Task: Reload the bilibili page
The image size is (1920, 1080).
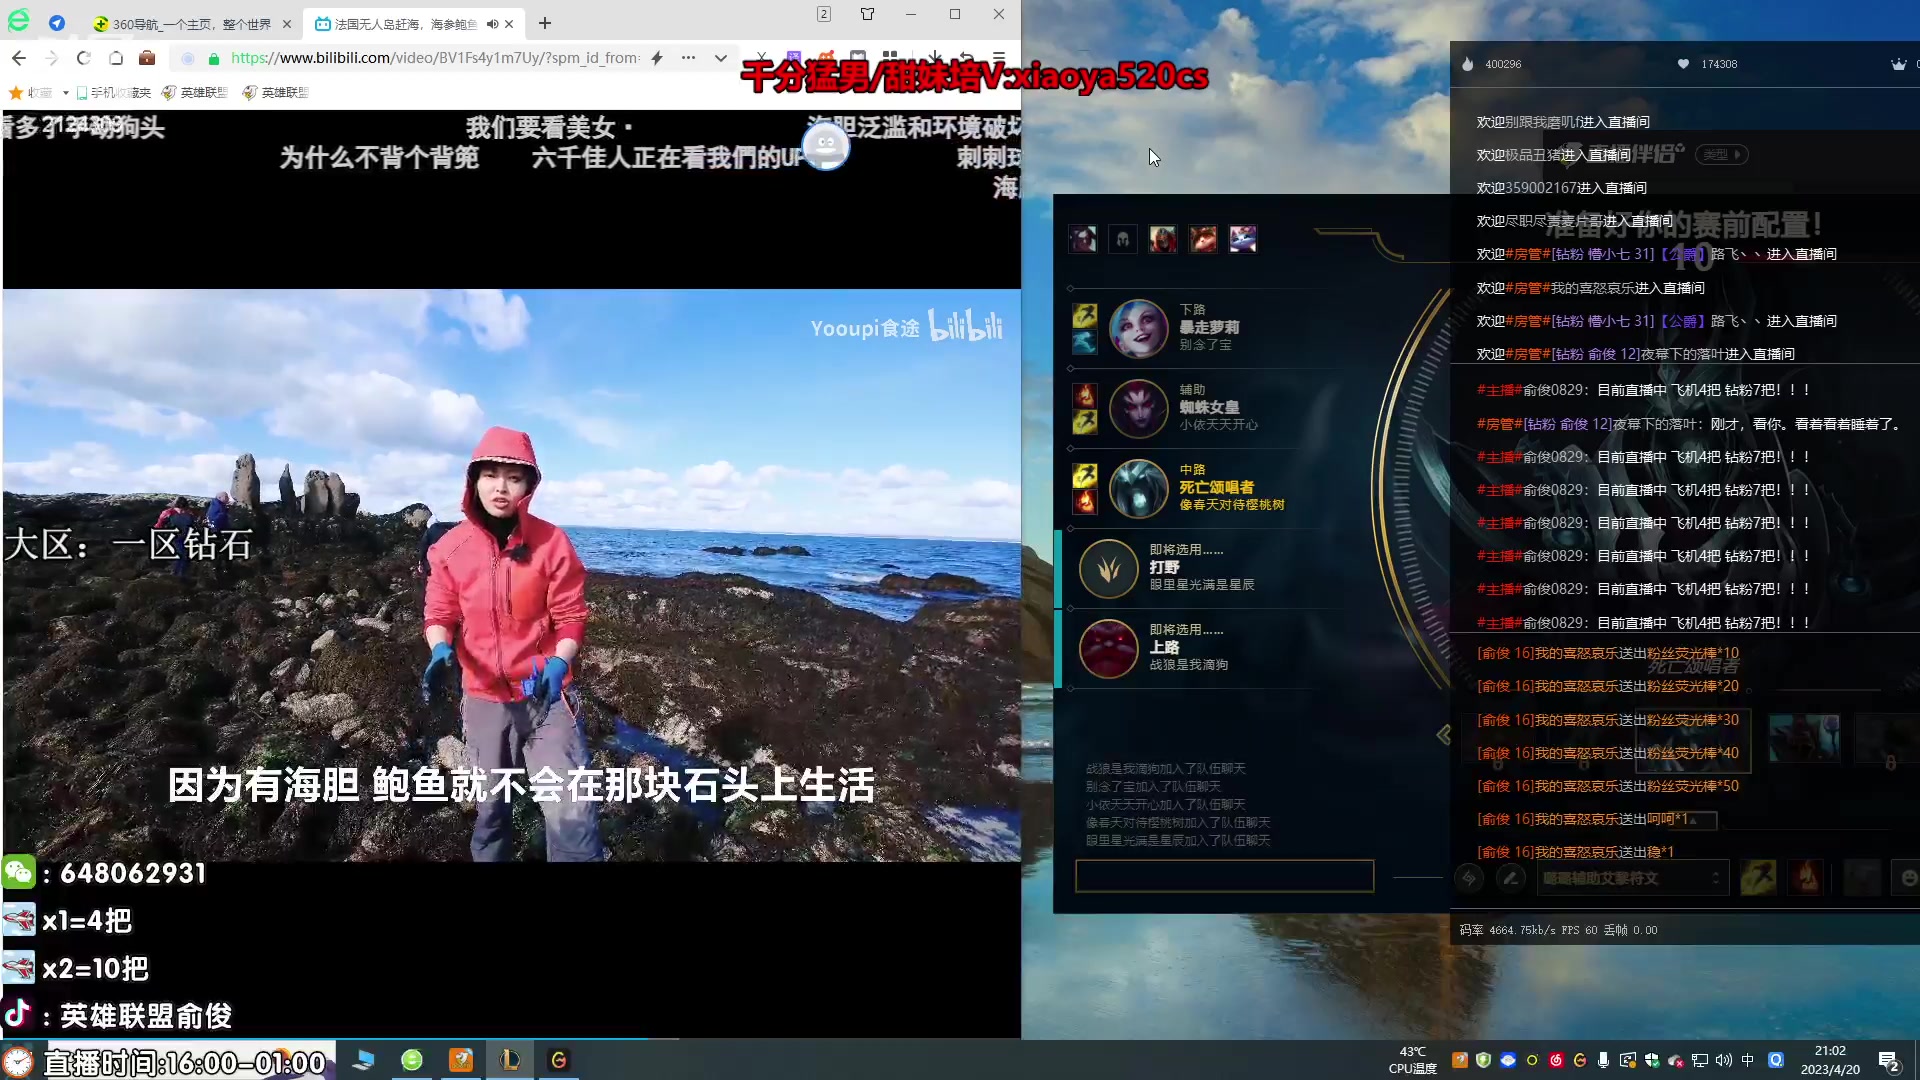Action: click(x=84, y=58)
